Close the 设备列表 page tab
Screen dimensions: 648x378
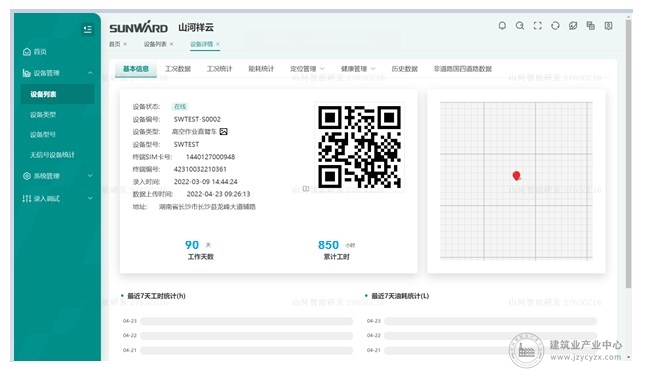click(x=172, y=44)
